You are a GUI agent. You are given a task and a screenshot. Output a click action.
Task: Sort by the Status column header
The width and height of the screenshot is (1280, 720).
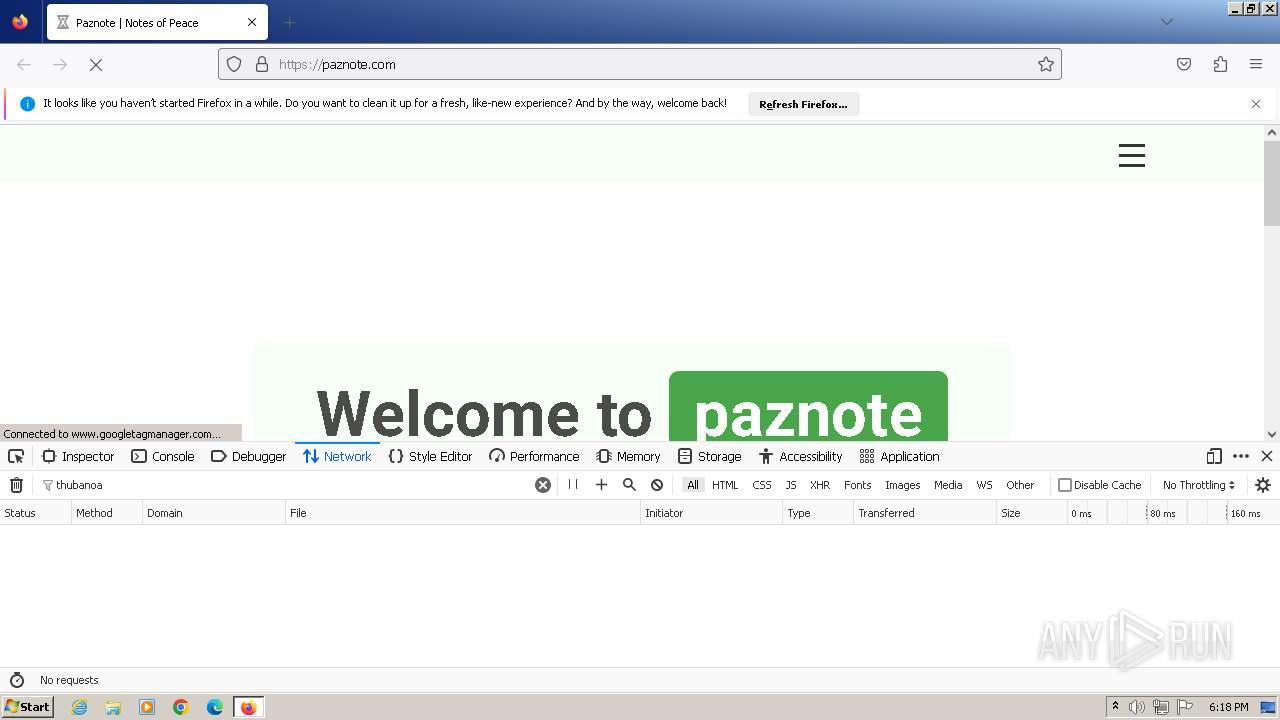click(35, 513)
